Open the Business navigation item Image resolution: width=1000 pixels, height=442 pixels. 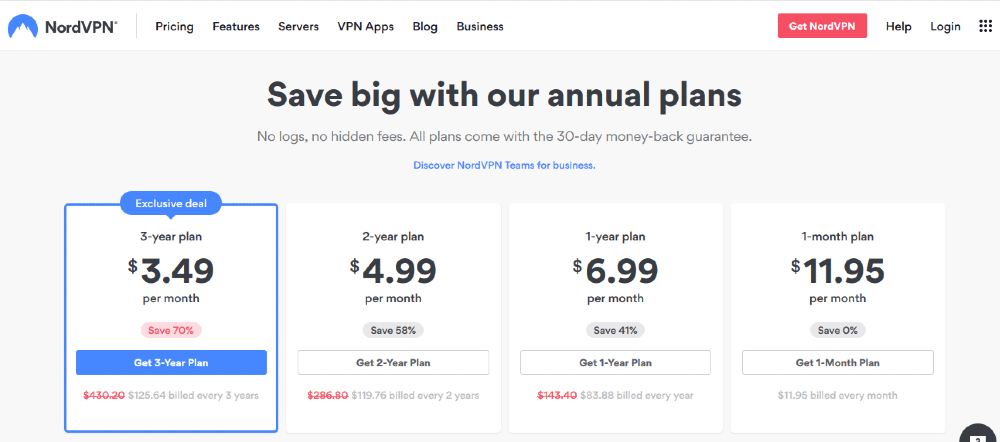(x=480, y=26)
